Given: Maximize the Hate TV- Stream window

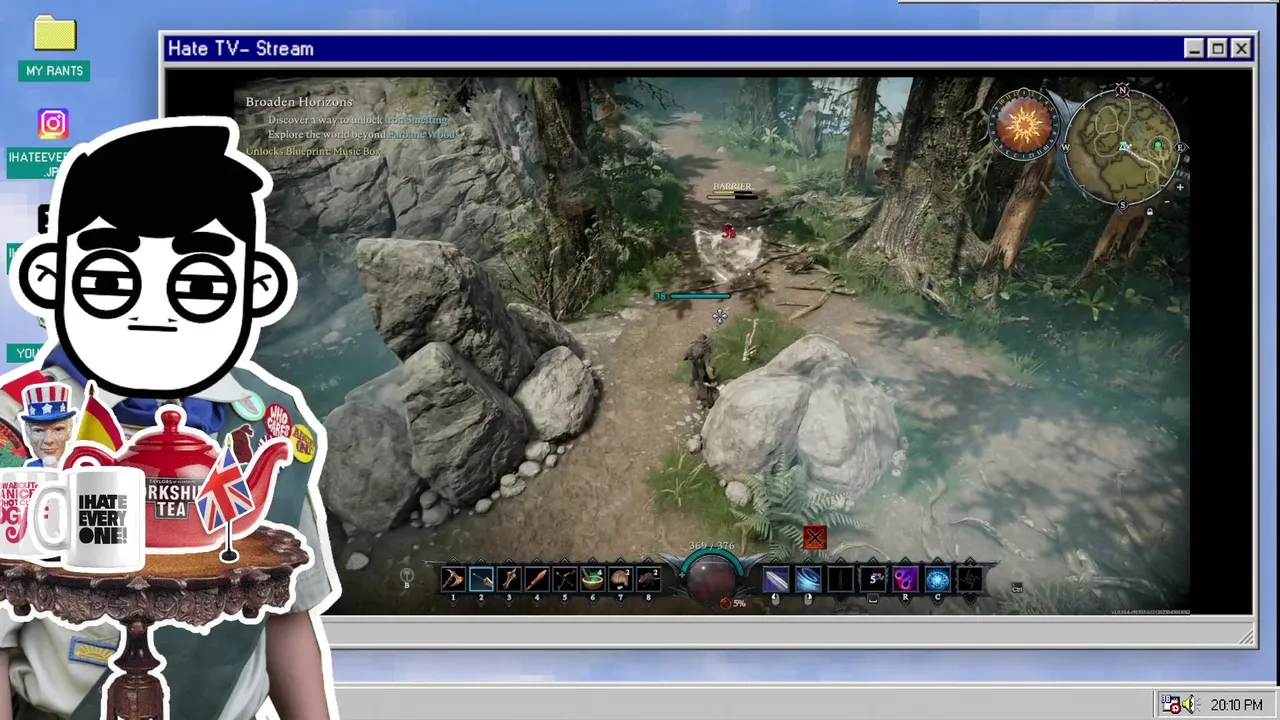Looking at the screenshot, I should pos(1217,48).
